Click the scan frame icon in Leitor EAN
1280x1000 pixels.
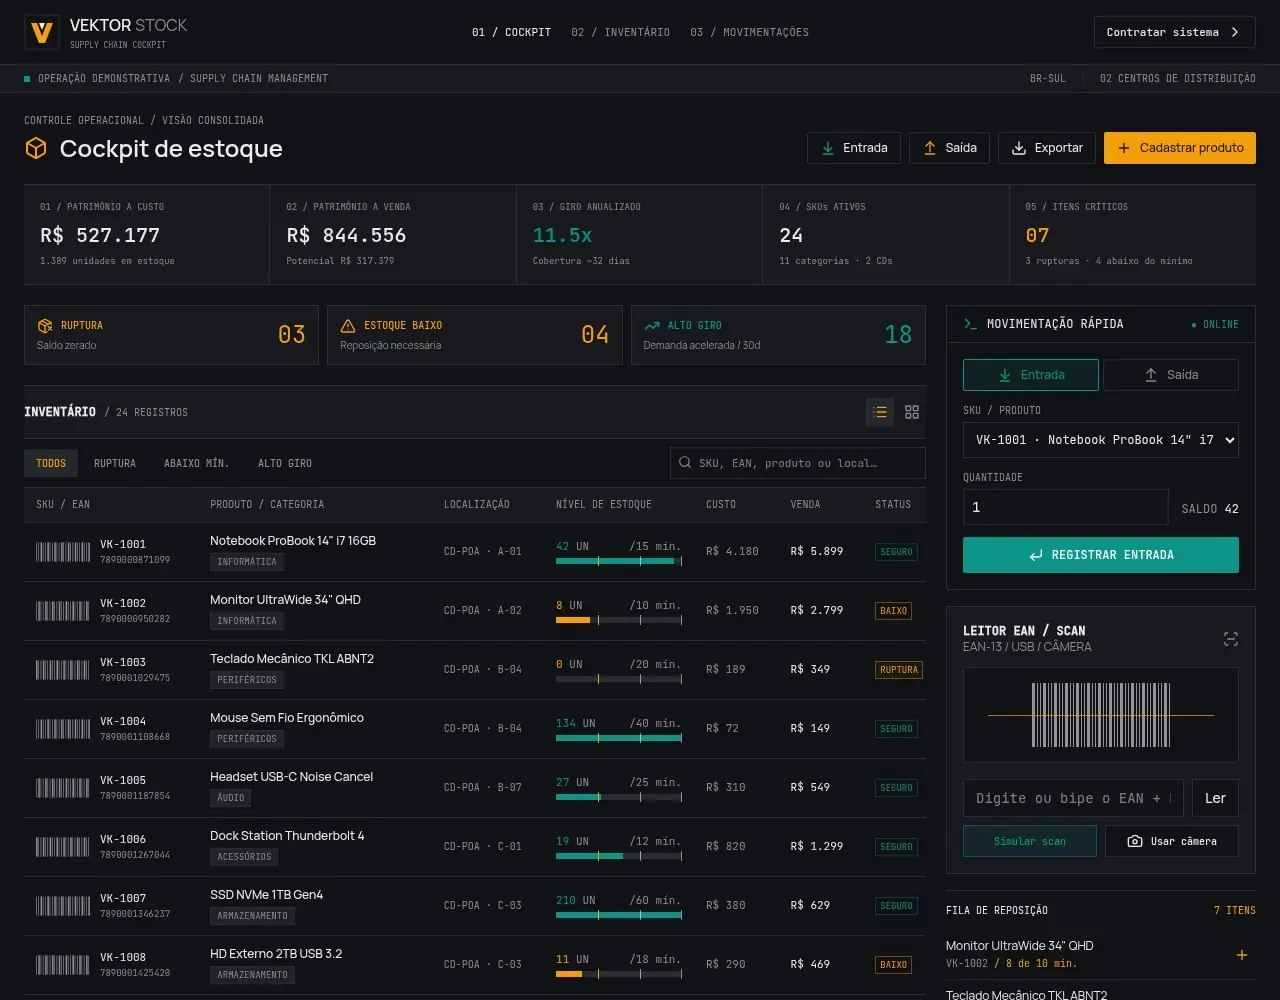click(1231, 639)
